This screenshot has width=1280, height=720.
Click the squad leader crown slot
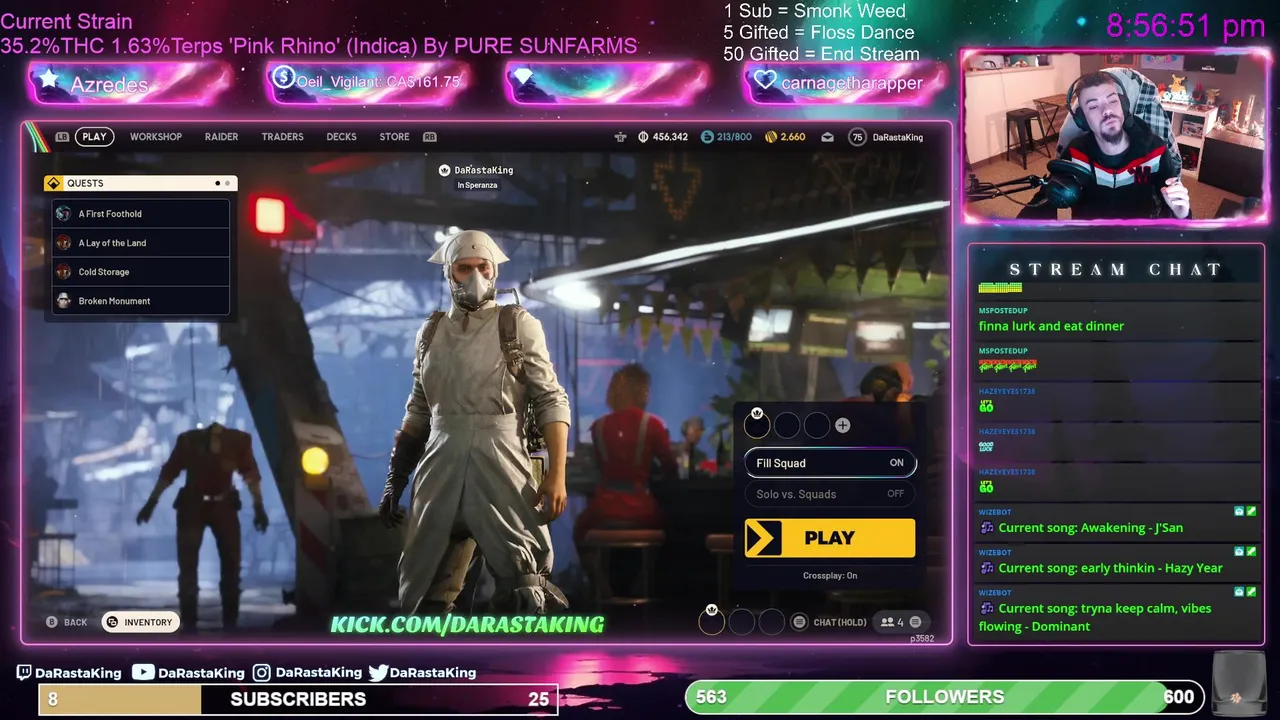pyautogui.click(x=757, y=424)
